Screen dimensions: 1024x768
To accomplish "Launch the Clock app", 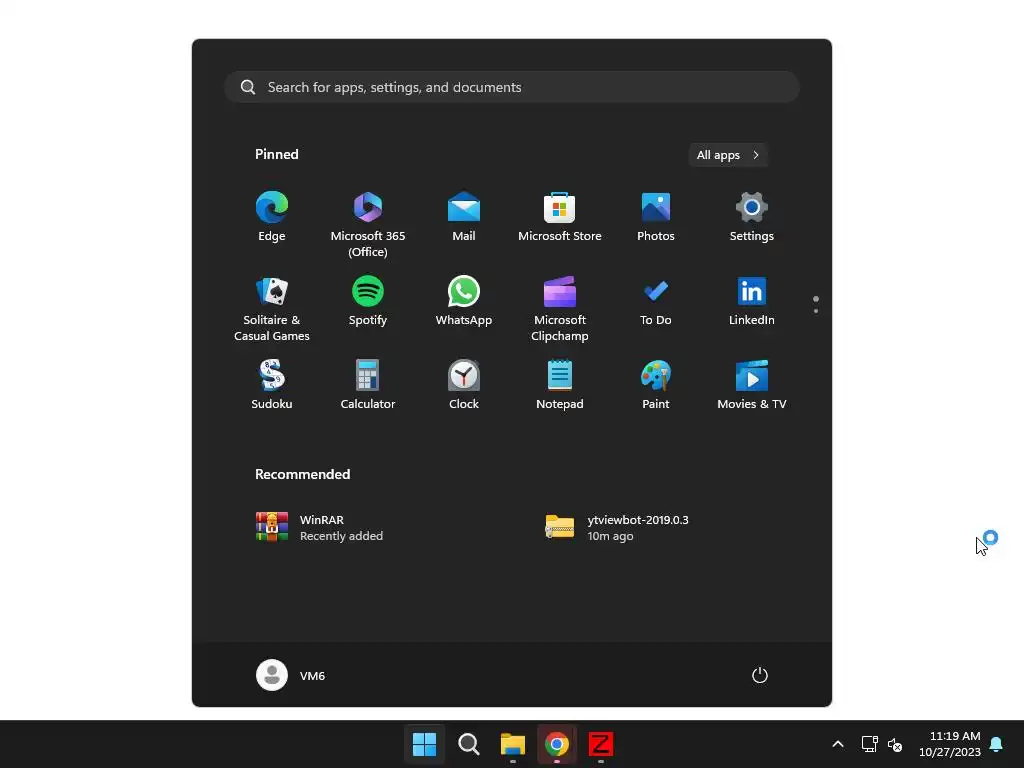I will point(464,385).
